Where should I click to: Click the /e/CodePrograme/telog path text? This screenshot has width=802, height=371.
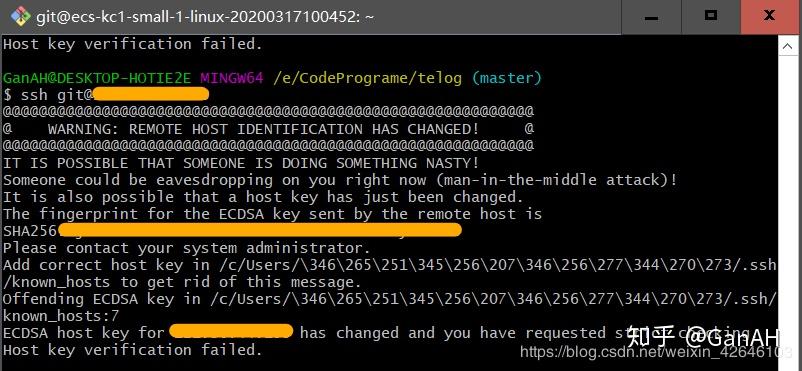click(367, 78)
